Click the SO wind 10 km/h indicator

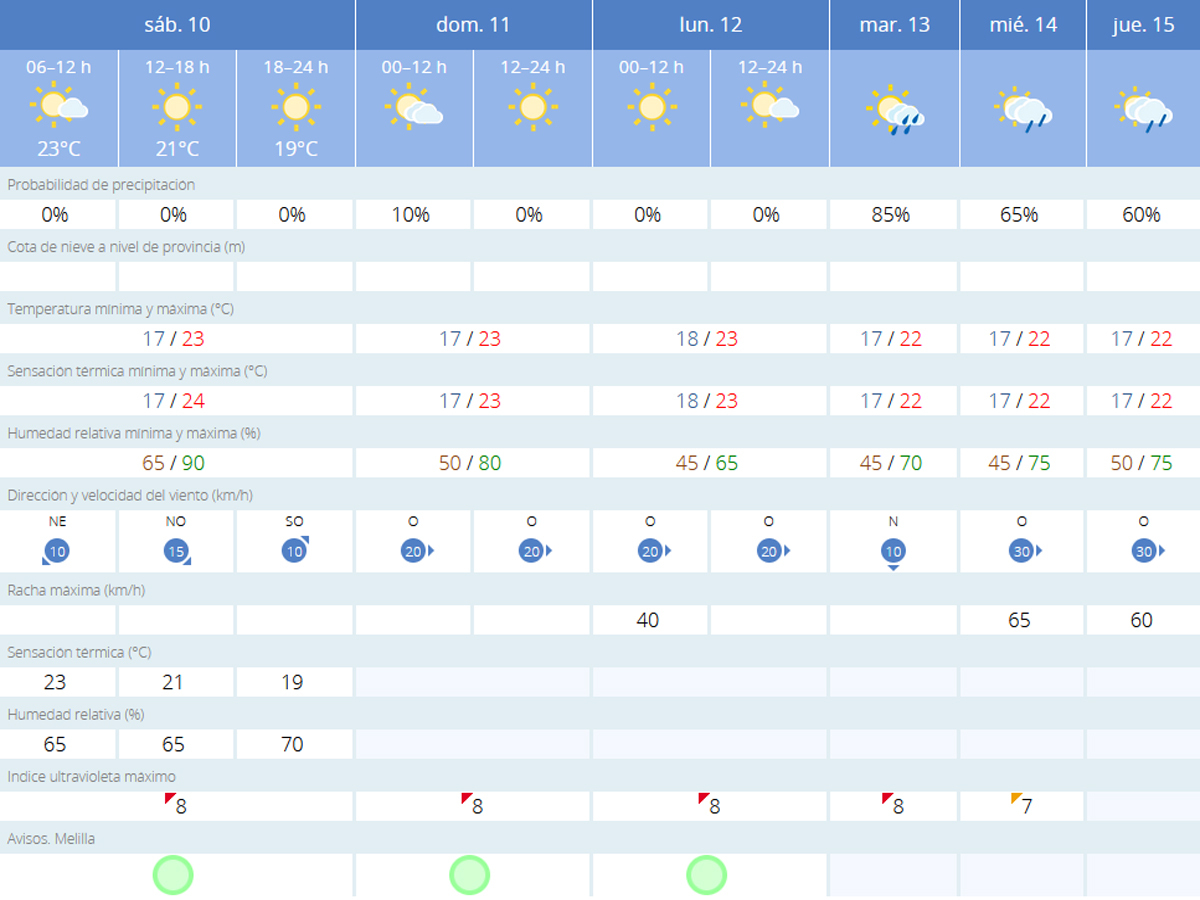[295, 550]
